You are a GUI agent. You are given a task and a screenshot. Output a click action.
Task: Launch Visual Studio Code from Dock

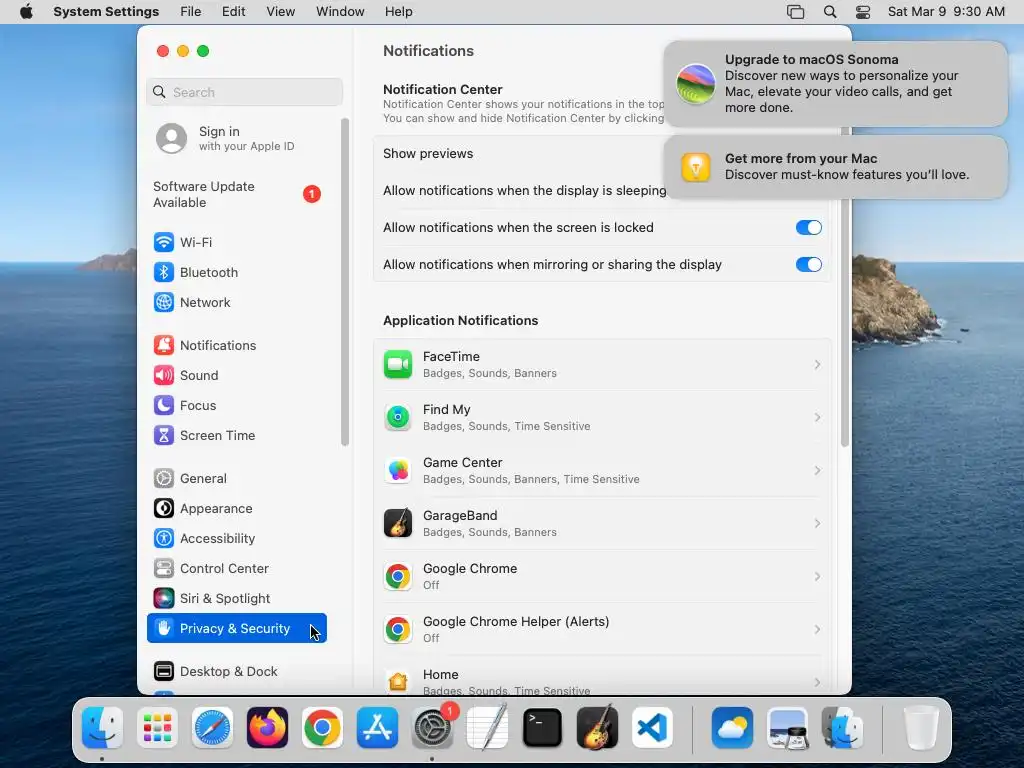pos(652,728)
